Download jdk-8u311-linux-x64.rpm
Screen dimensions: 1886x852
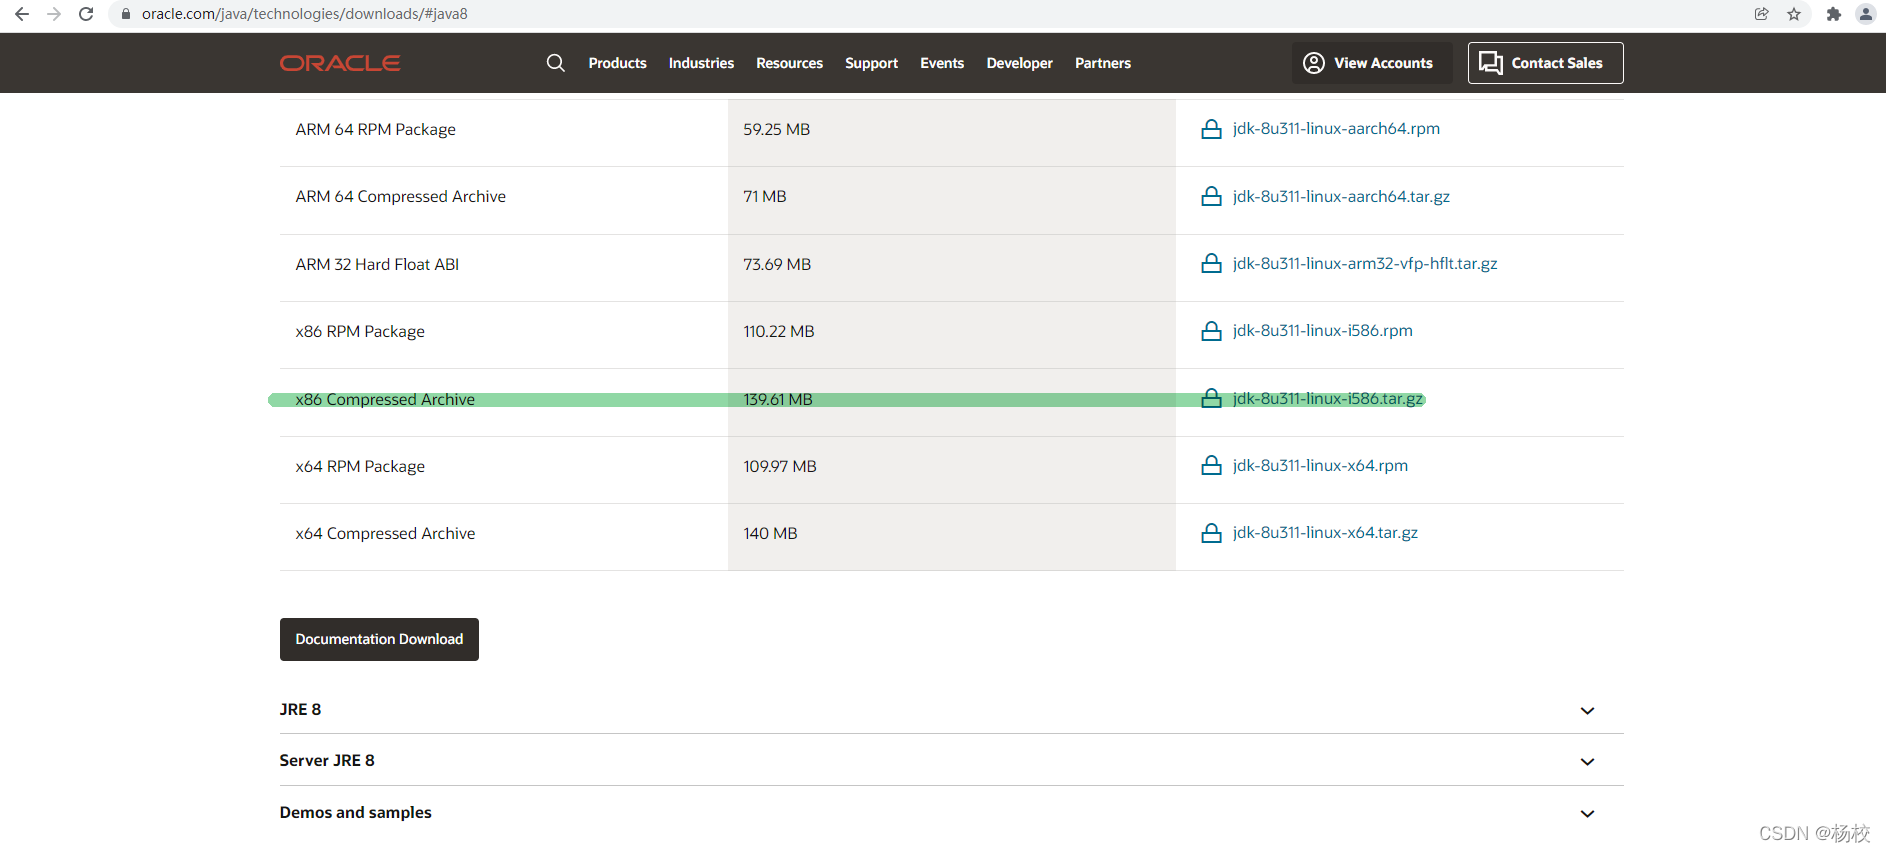pyautogui.click(x=1320, y=465)
